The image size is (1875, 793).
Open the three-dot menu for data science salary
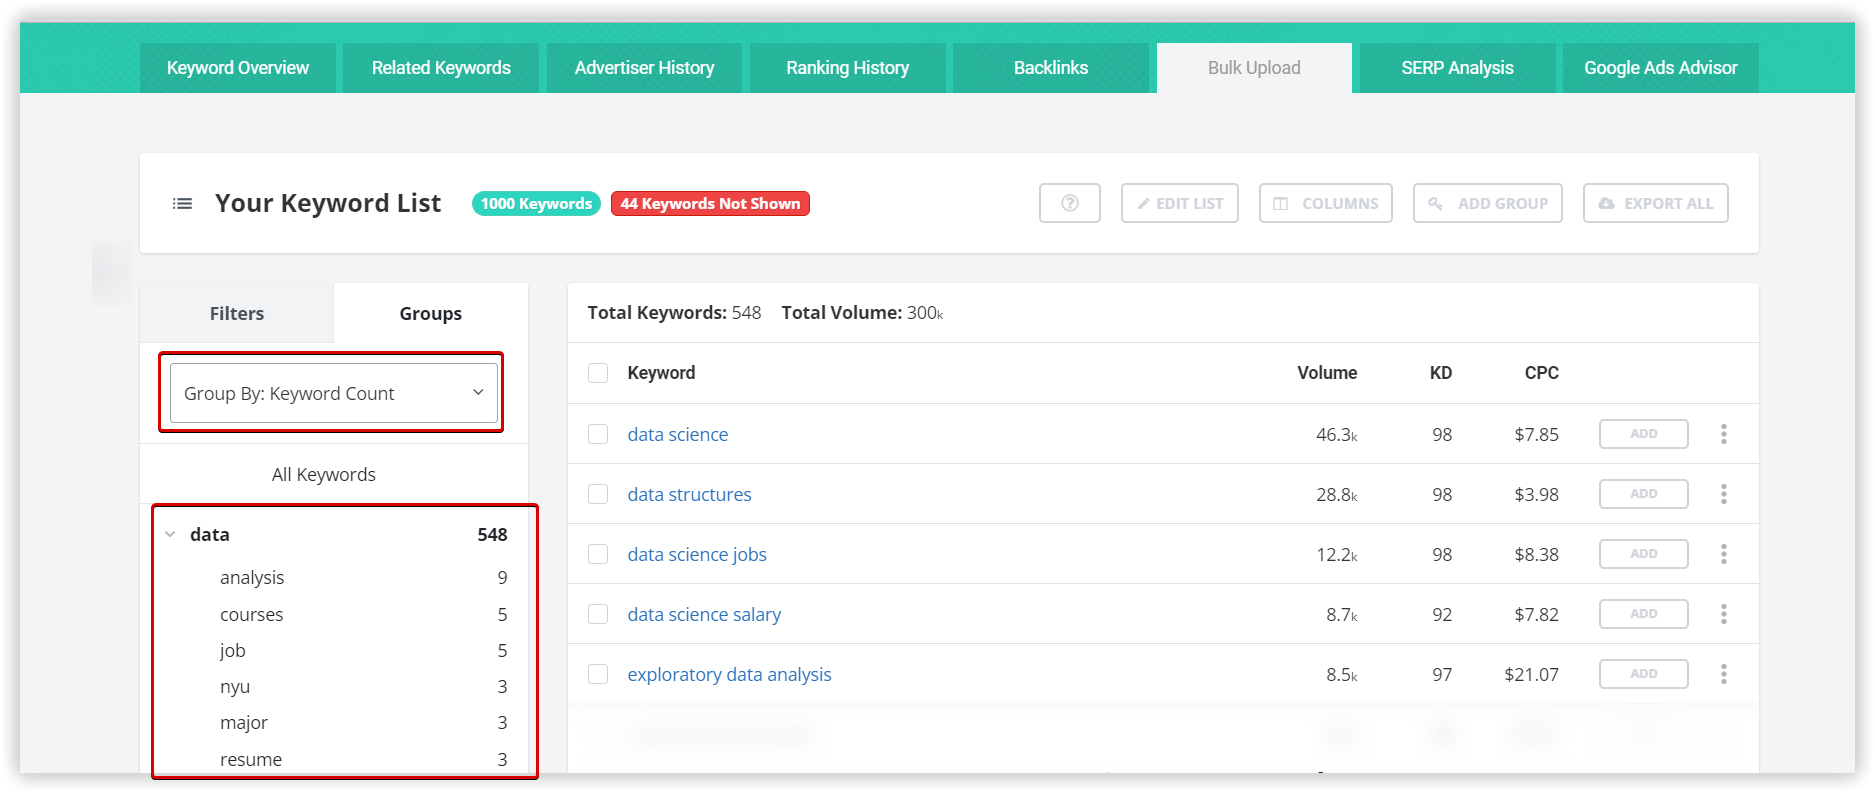(x=1723, y=614)
